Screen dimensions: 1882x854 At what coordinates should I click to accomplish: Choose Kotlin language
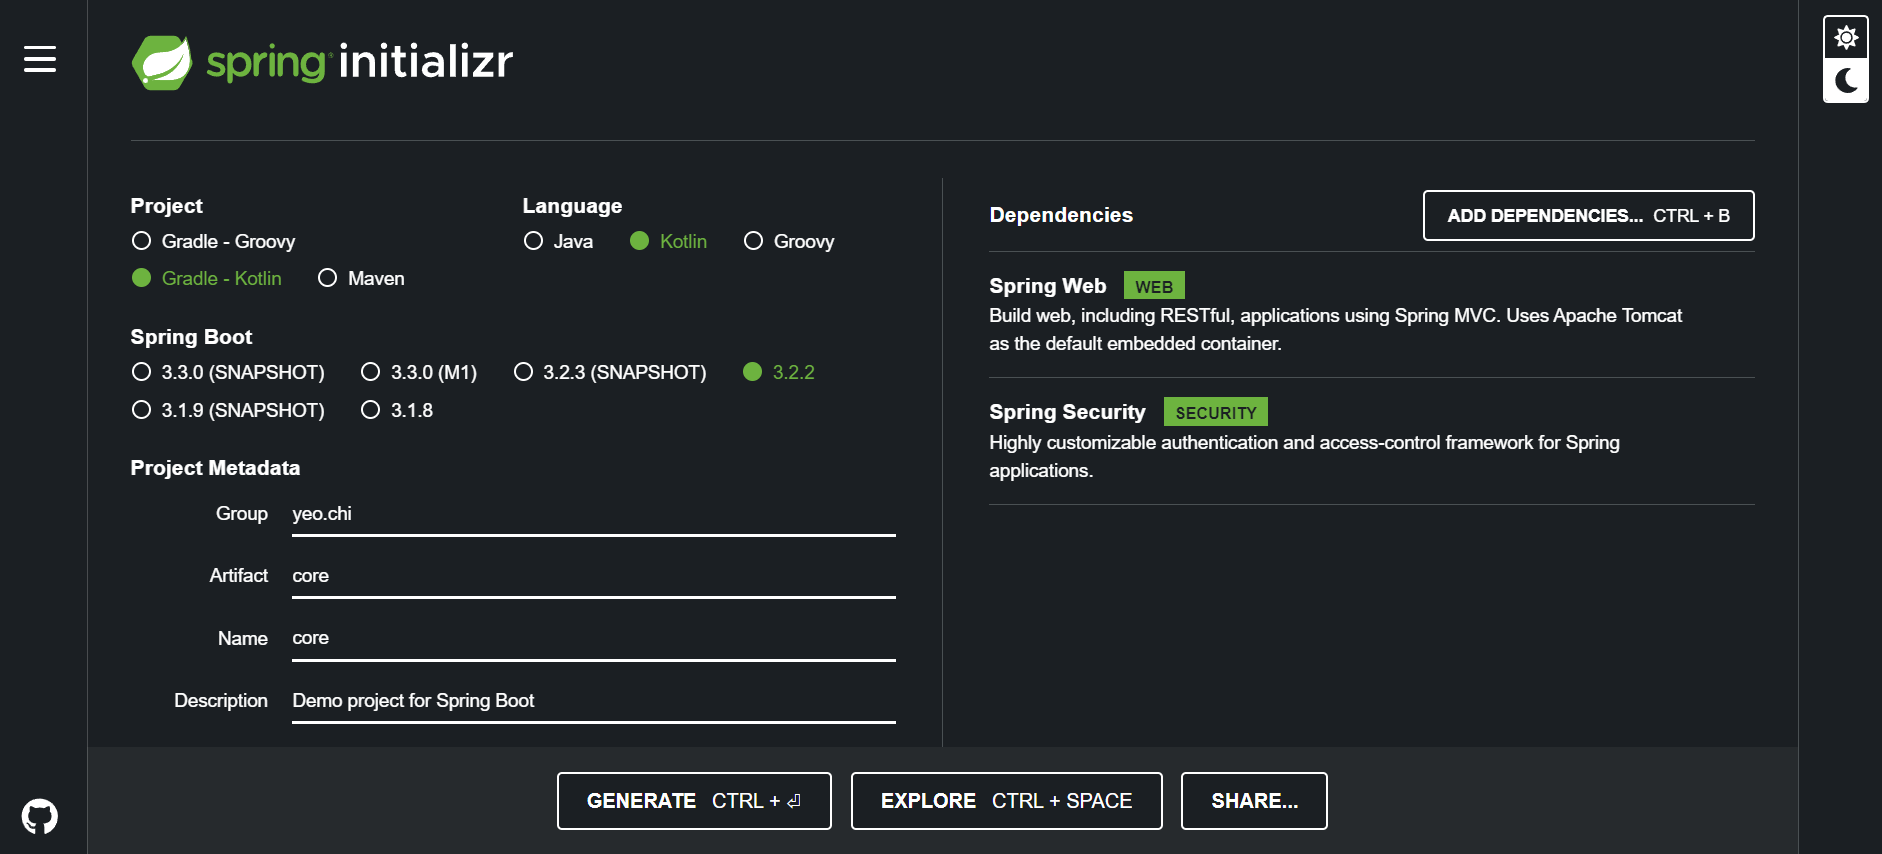pyautogui.click(x=668, y=241)
